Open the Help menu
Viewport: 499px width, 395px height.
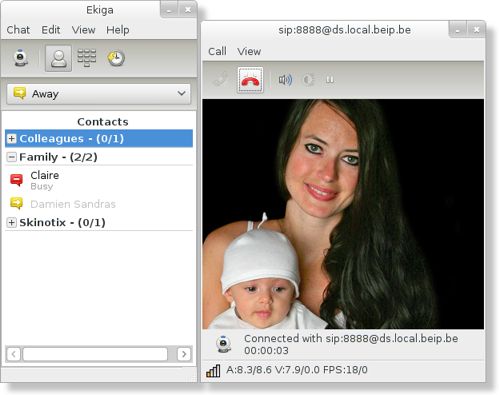coord(118,30)
